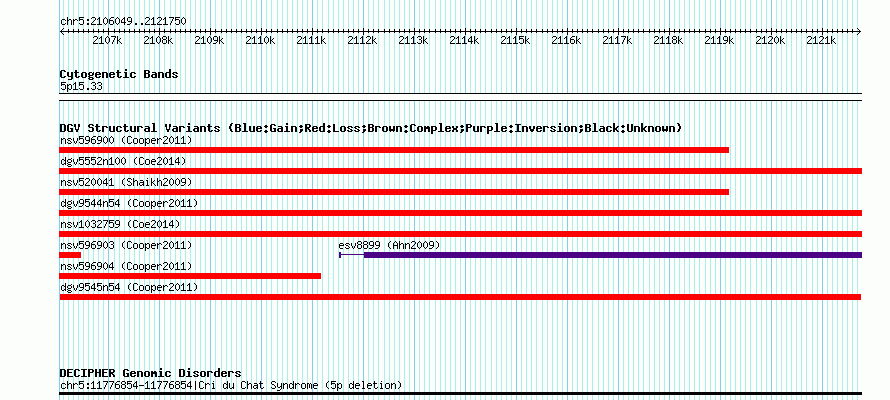Screen dimensions: 890x400
Task: Click the 2110k ruler tick label
Action: (x=260, y=40)
